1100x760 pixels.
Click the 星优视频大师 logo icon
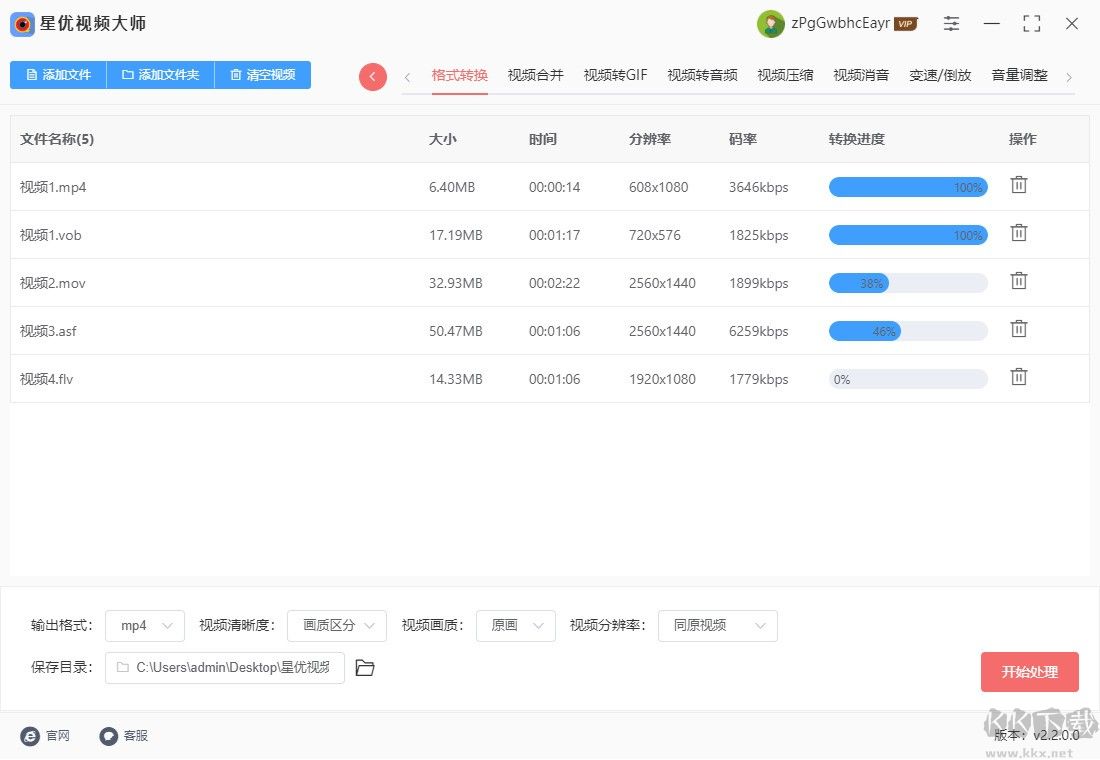(x=21, y=24)
